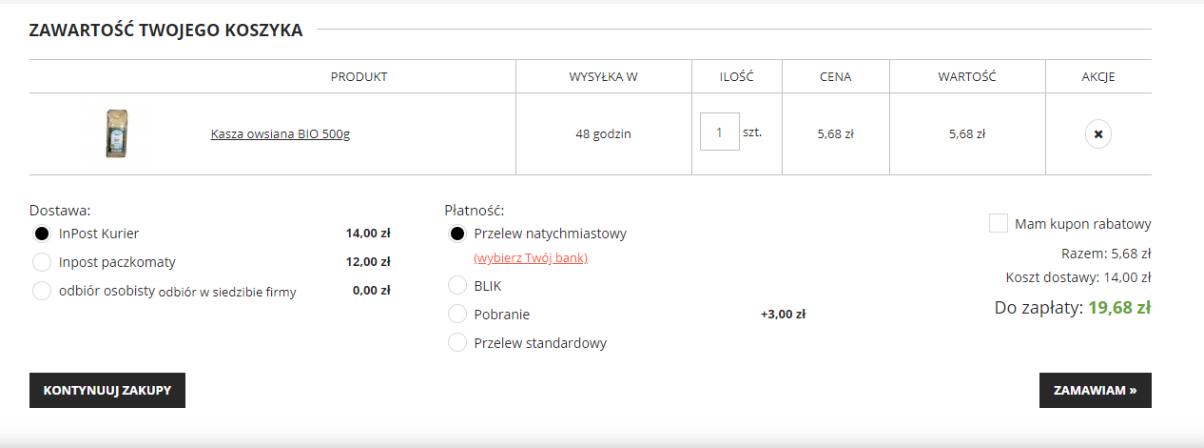Remove Kasza owsiana from the cart
Image resolution: width=1204 pixels, height=448 pixels.
point(1098,133)
